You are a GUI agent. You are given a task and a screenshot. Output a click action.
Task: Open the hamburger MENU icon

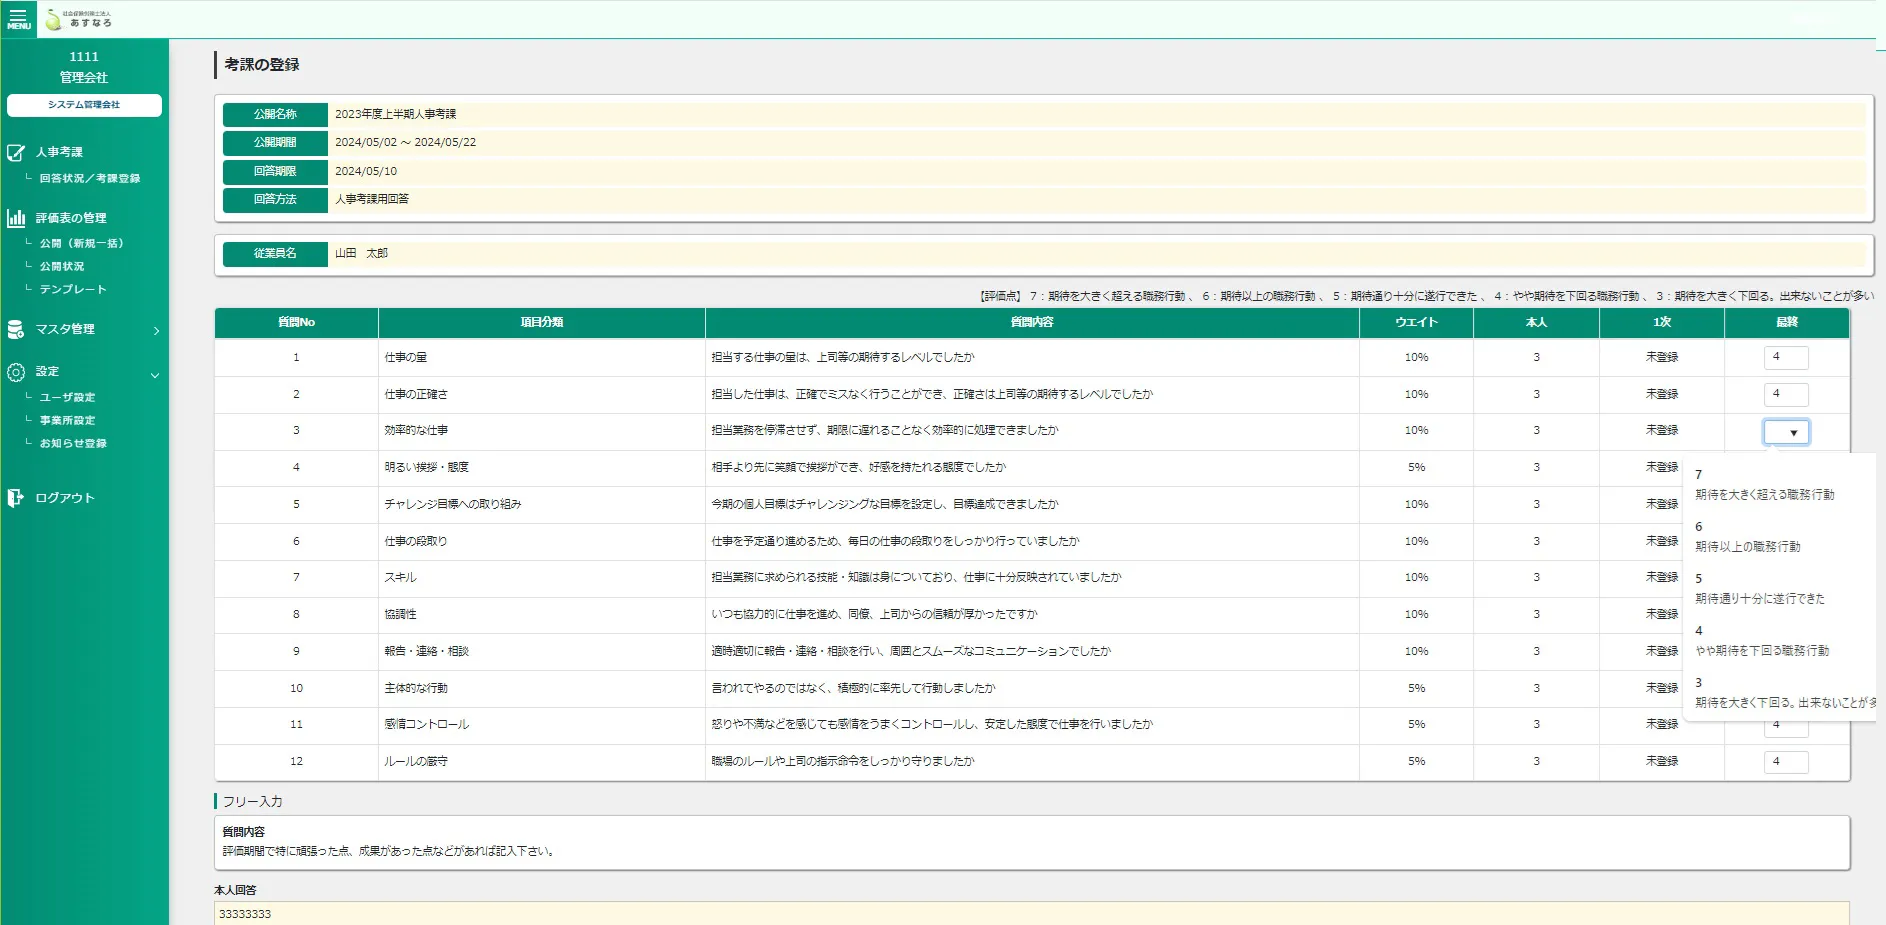click(x=18, y=19)
